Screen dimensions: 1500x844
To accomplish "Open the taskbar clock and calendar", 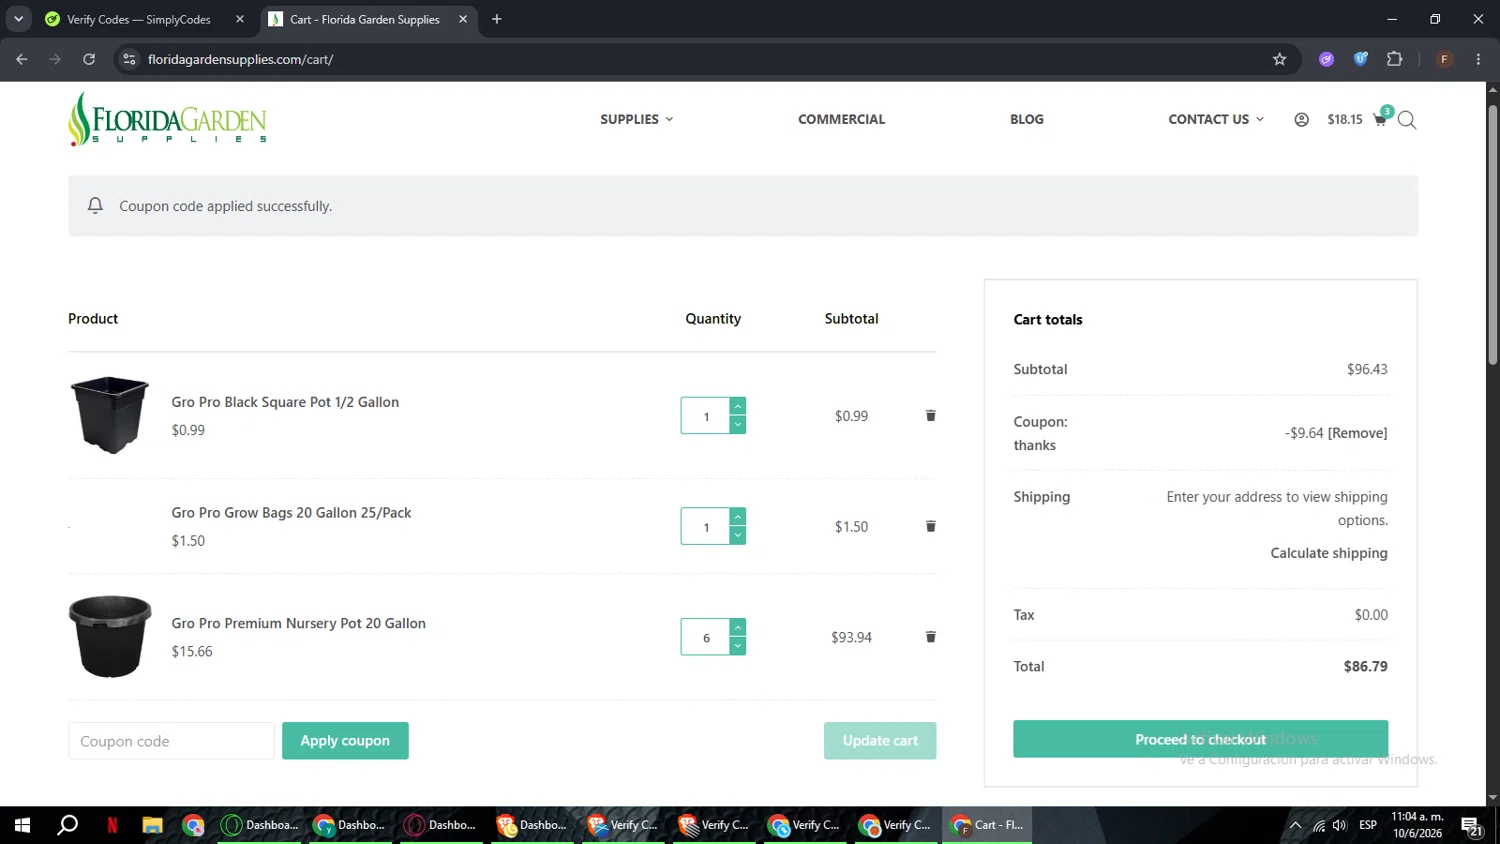I will pos(1417,825).
